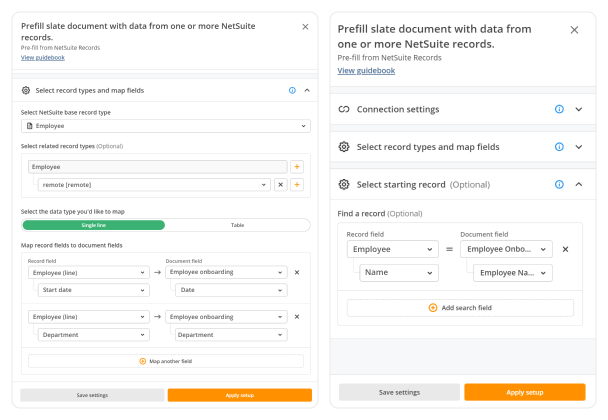The width and height of the screenshot is (608, 420).
Task: Open View guidebook link in right panel
Action: click(x=366, y=71)
